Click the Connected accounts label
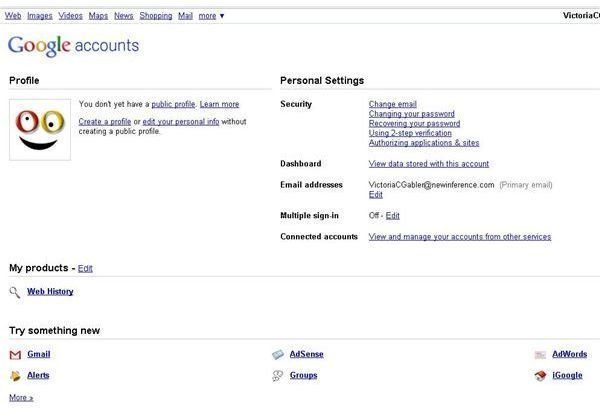600x418 pixels. tap(319, 237)
